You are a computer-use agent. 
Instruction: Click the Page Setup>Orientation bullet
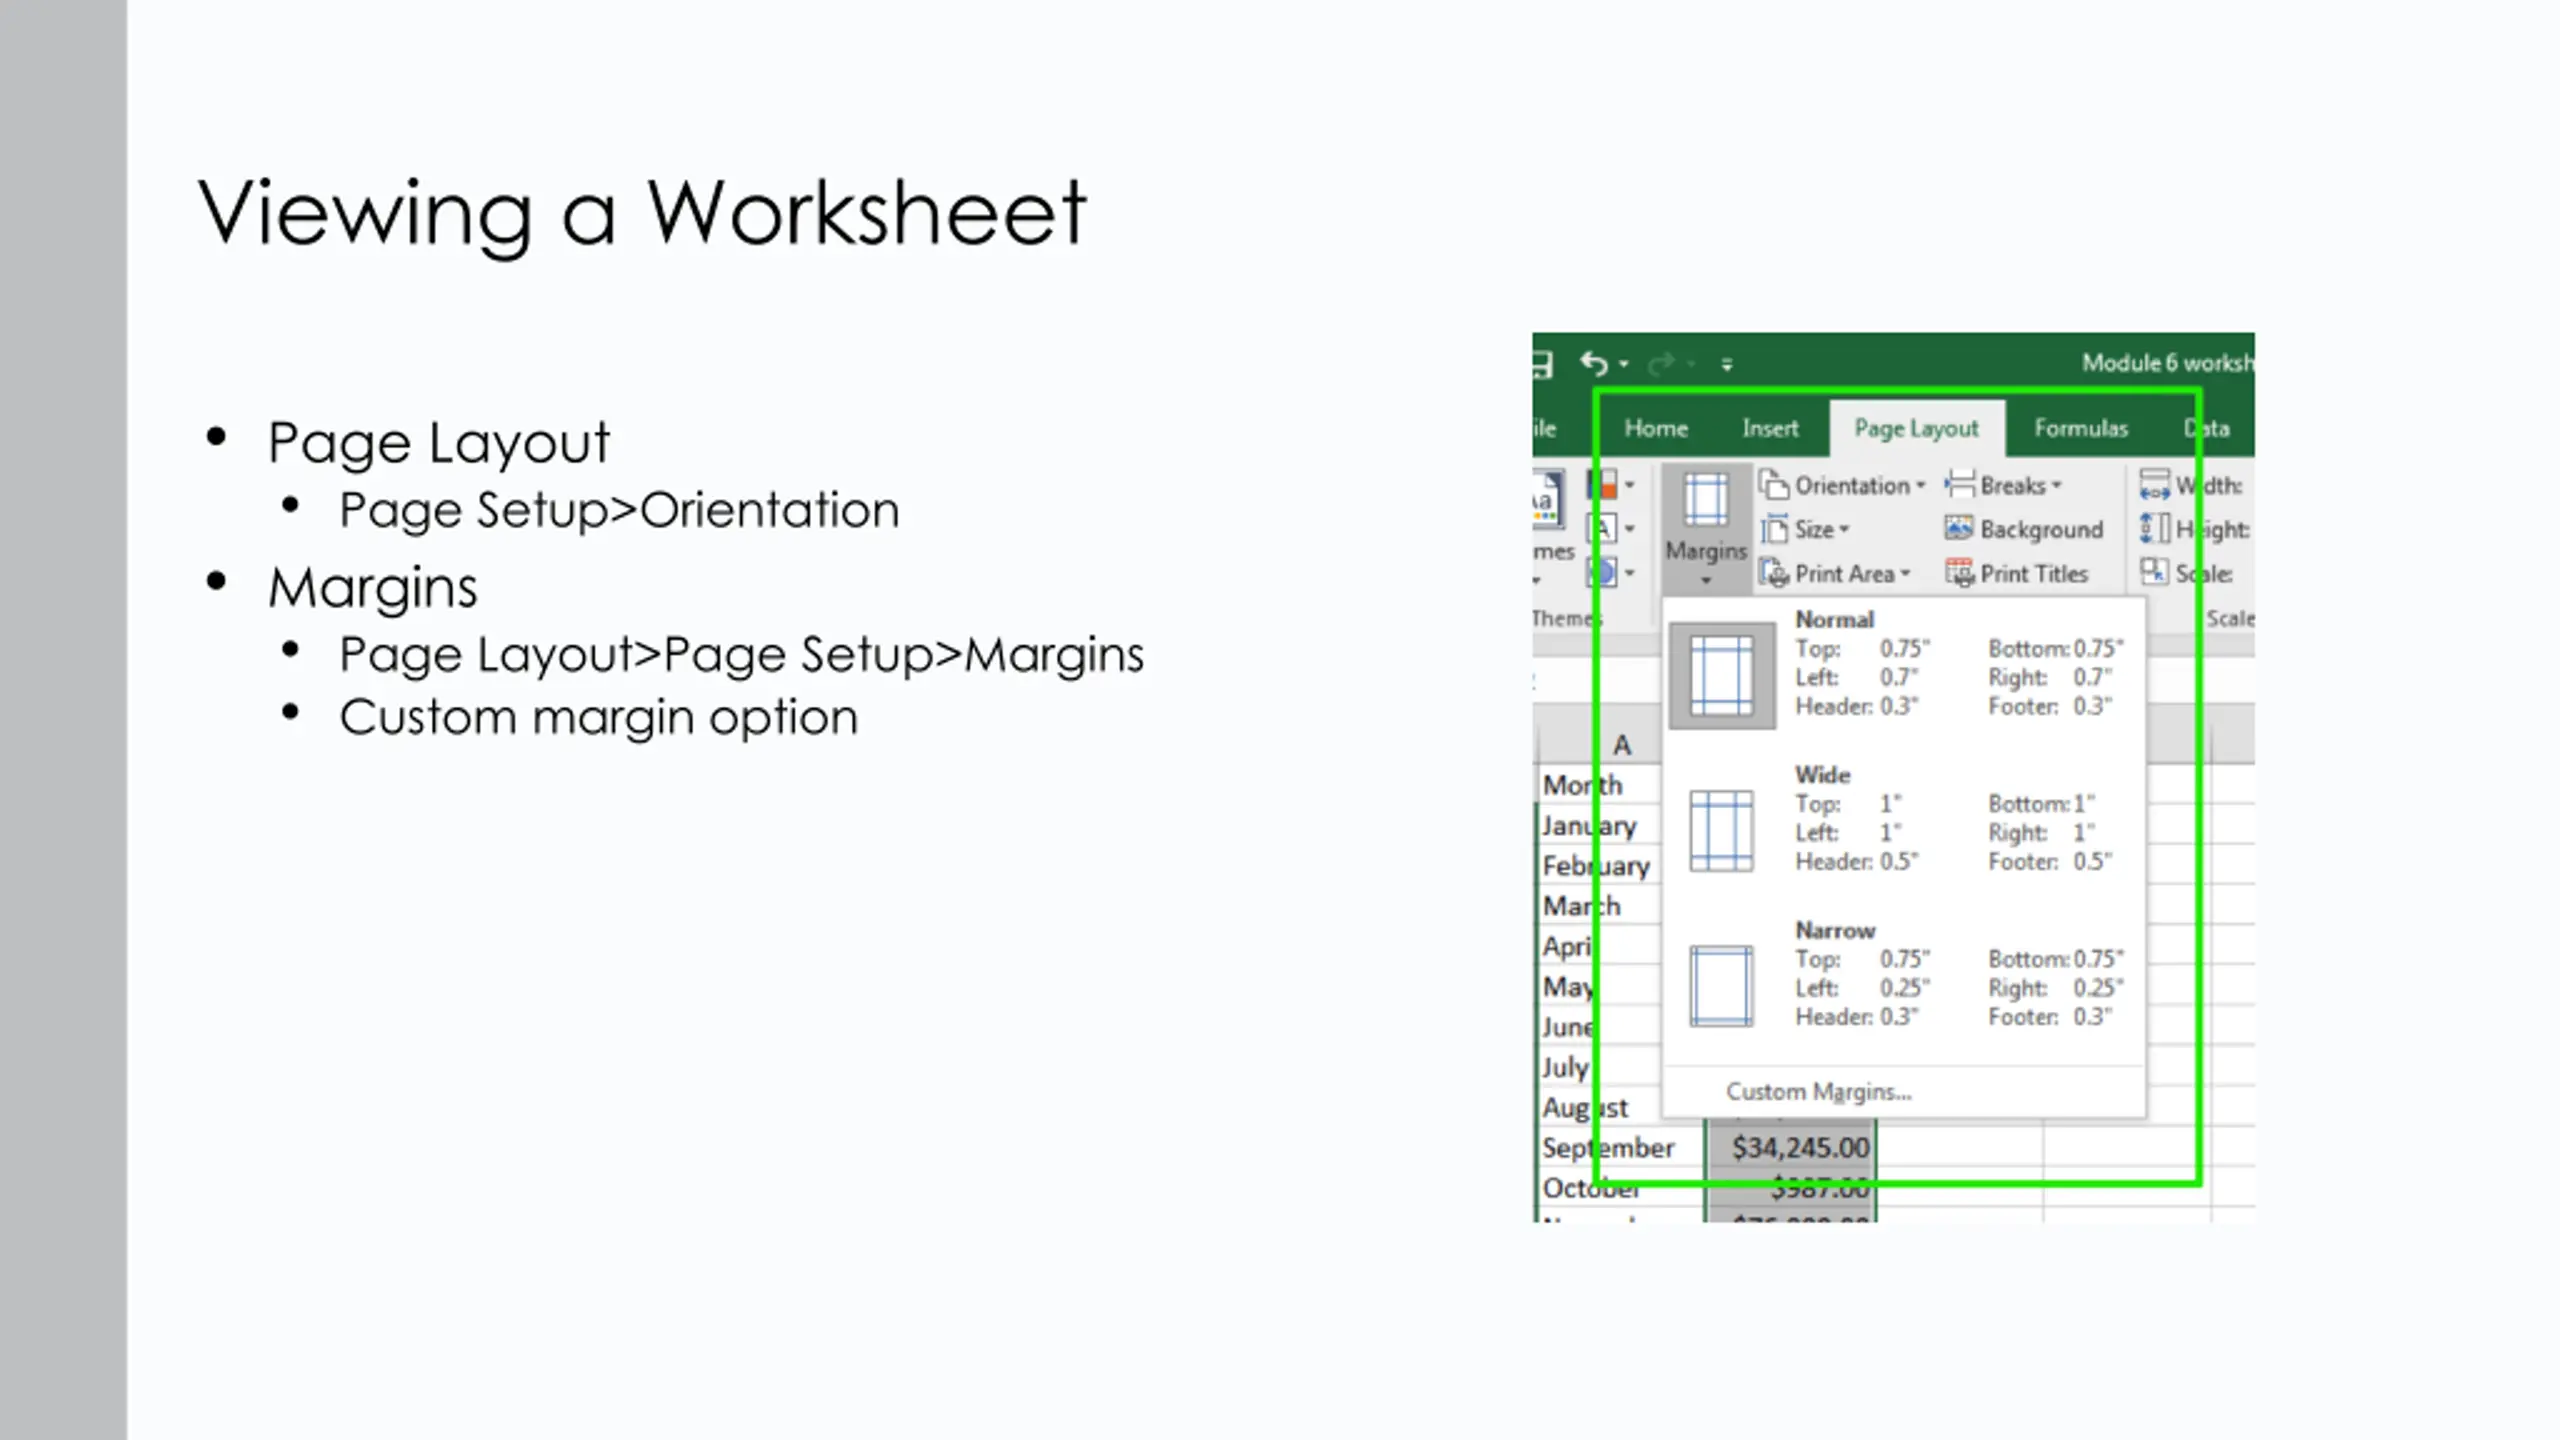pos(619,510)
